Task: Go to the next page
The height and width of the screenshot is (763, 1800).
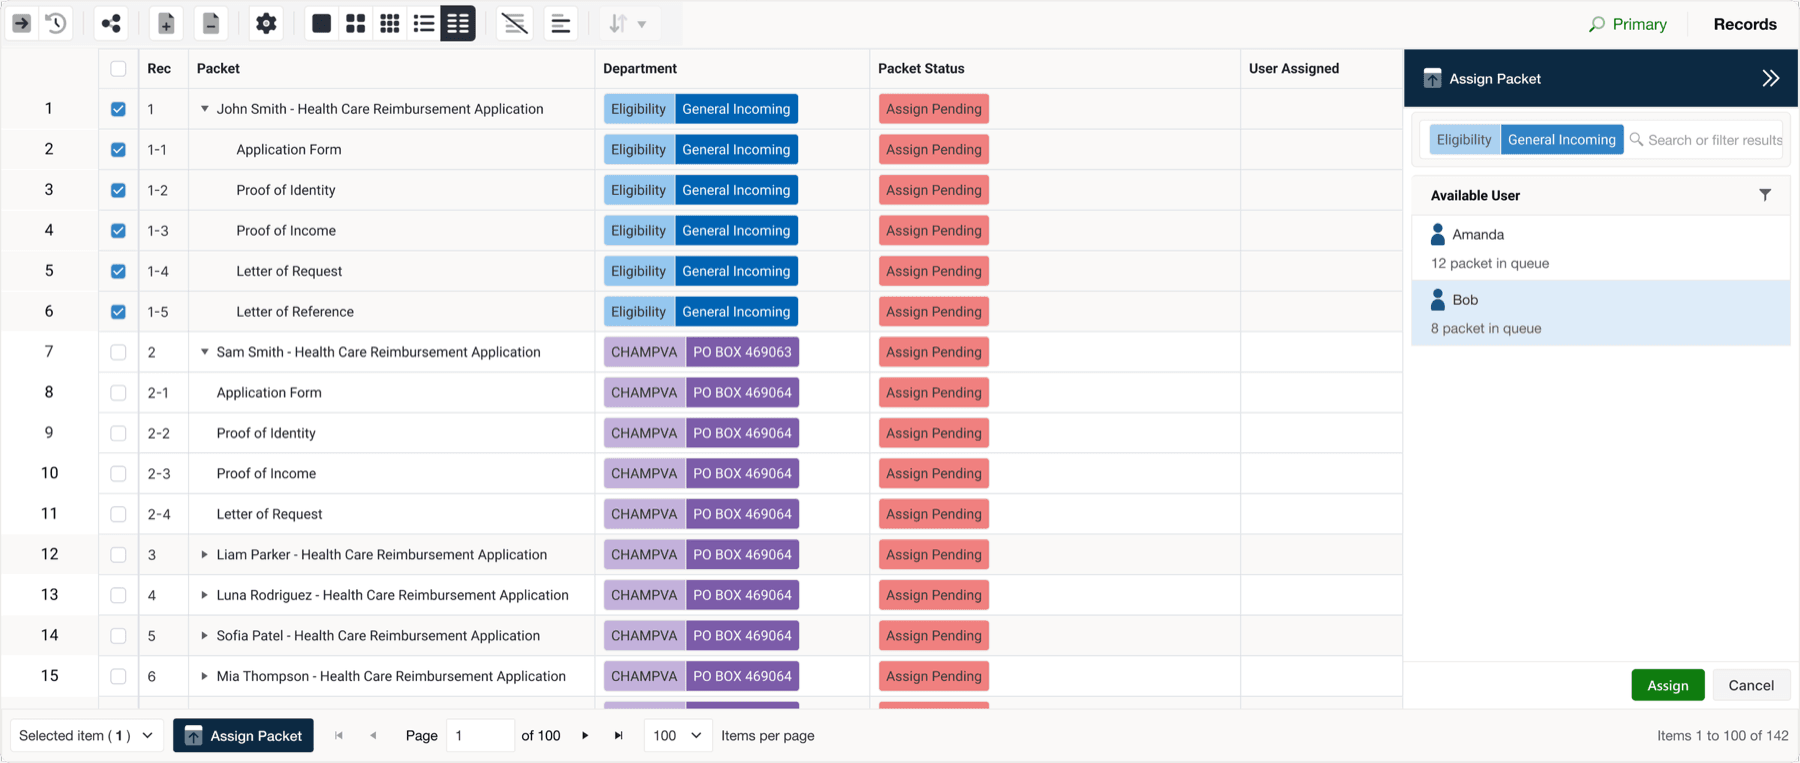Action: pyautogui.click(x=585, y=735)
